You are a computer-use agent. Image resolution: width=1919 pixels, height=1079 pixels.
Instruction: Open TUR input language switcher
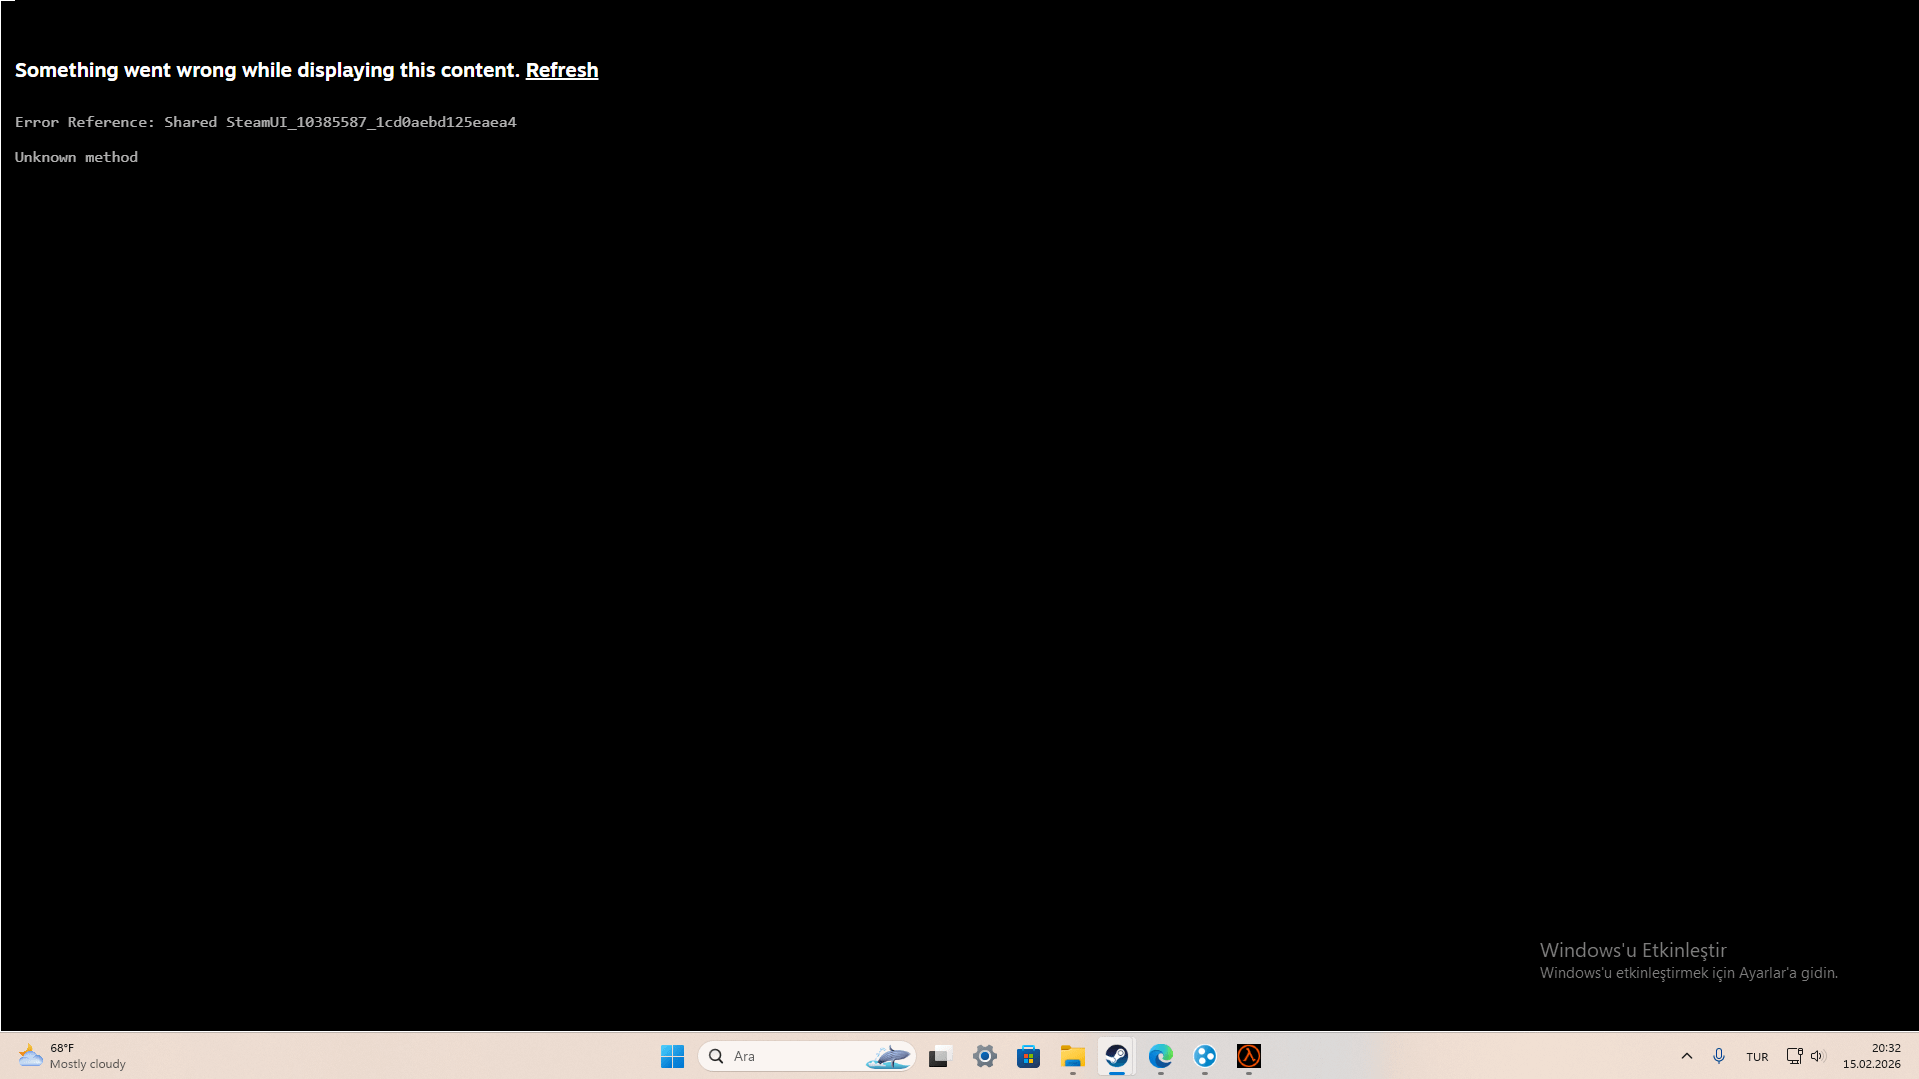(1756, 1056)
